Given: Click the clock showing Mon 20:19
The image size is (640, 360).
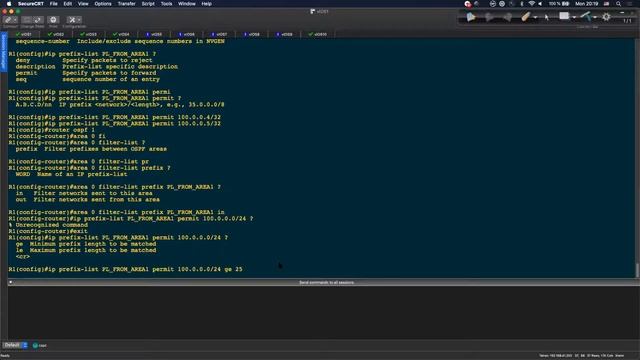Looking at the screenshot, I should pos(587,4).
